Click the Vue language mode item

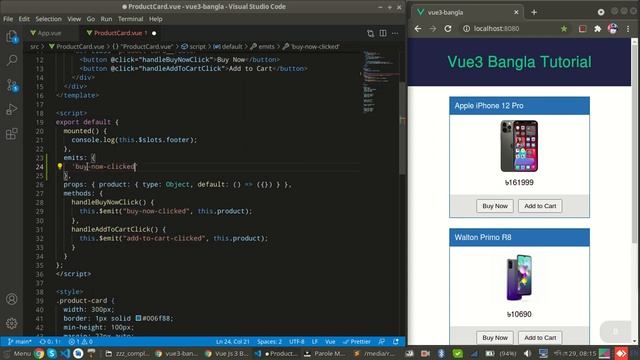tap(330, 341)
